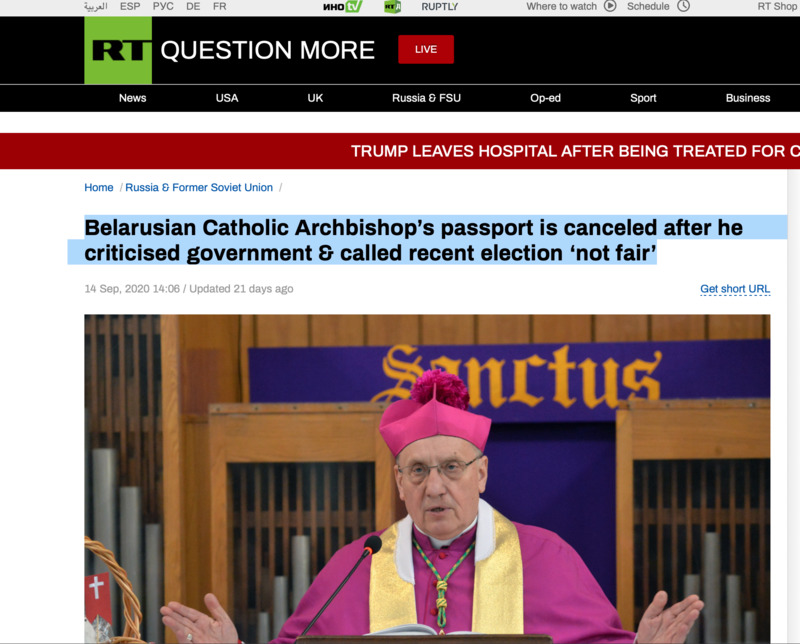Click the Schedule clock icon
The width and height of the screenshot is (800, 644).
coord(683,6)
